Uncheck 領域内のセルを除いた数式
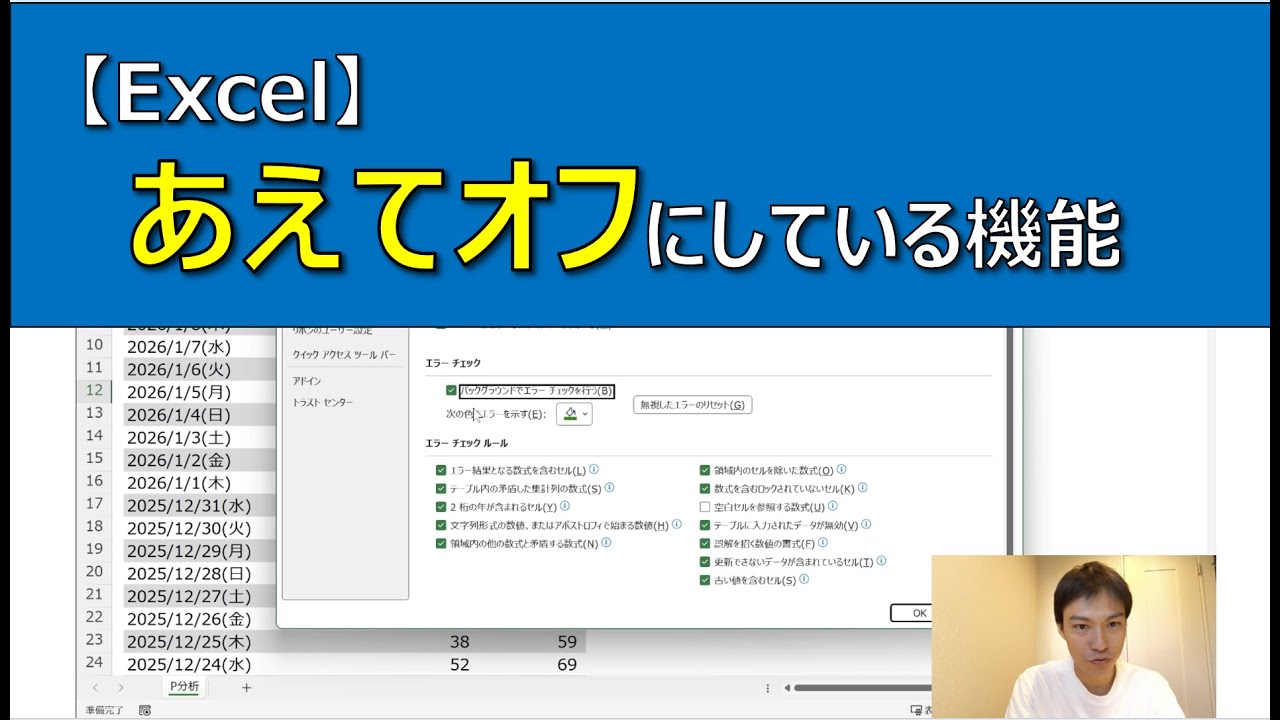1280x720 pixels. point(705,470)
